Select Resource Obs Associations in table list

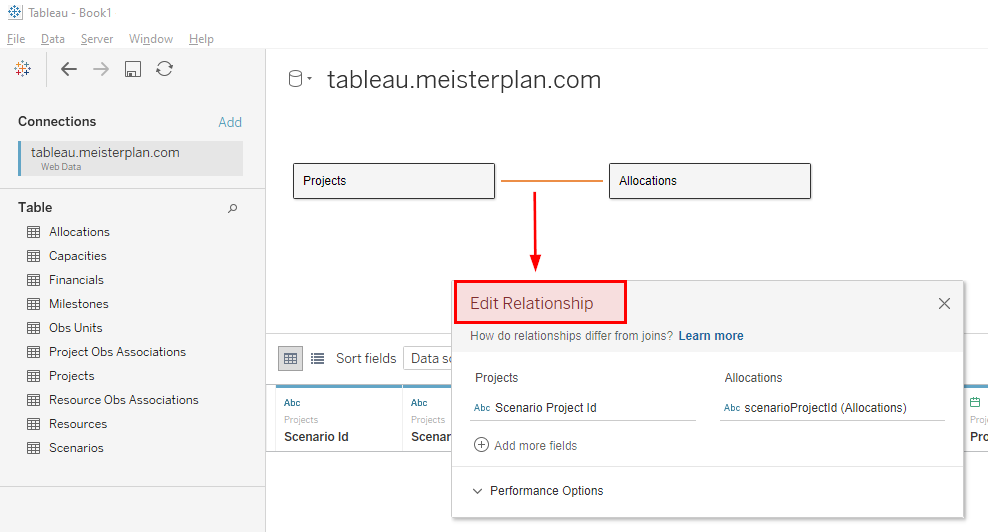(x=124, y=400)
